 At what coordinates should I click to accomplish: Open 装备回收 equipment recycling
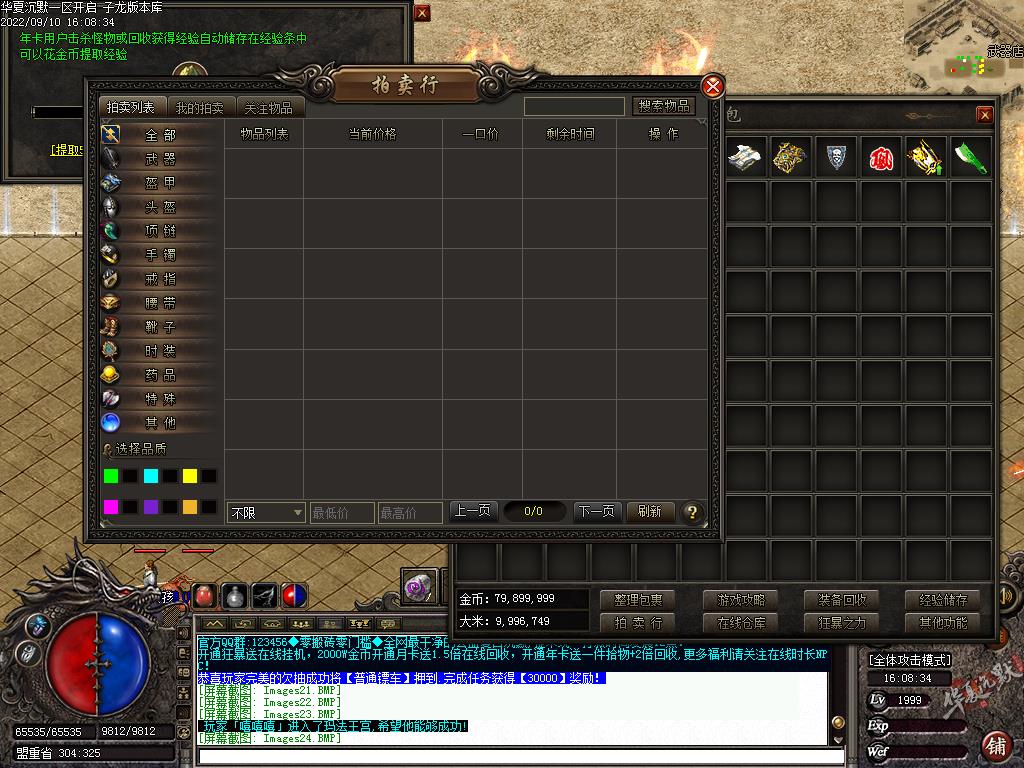(x=842, y=600)
